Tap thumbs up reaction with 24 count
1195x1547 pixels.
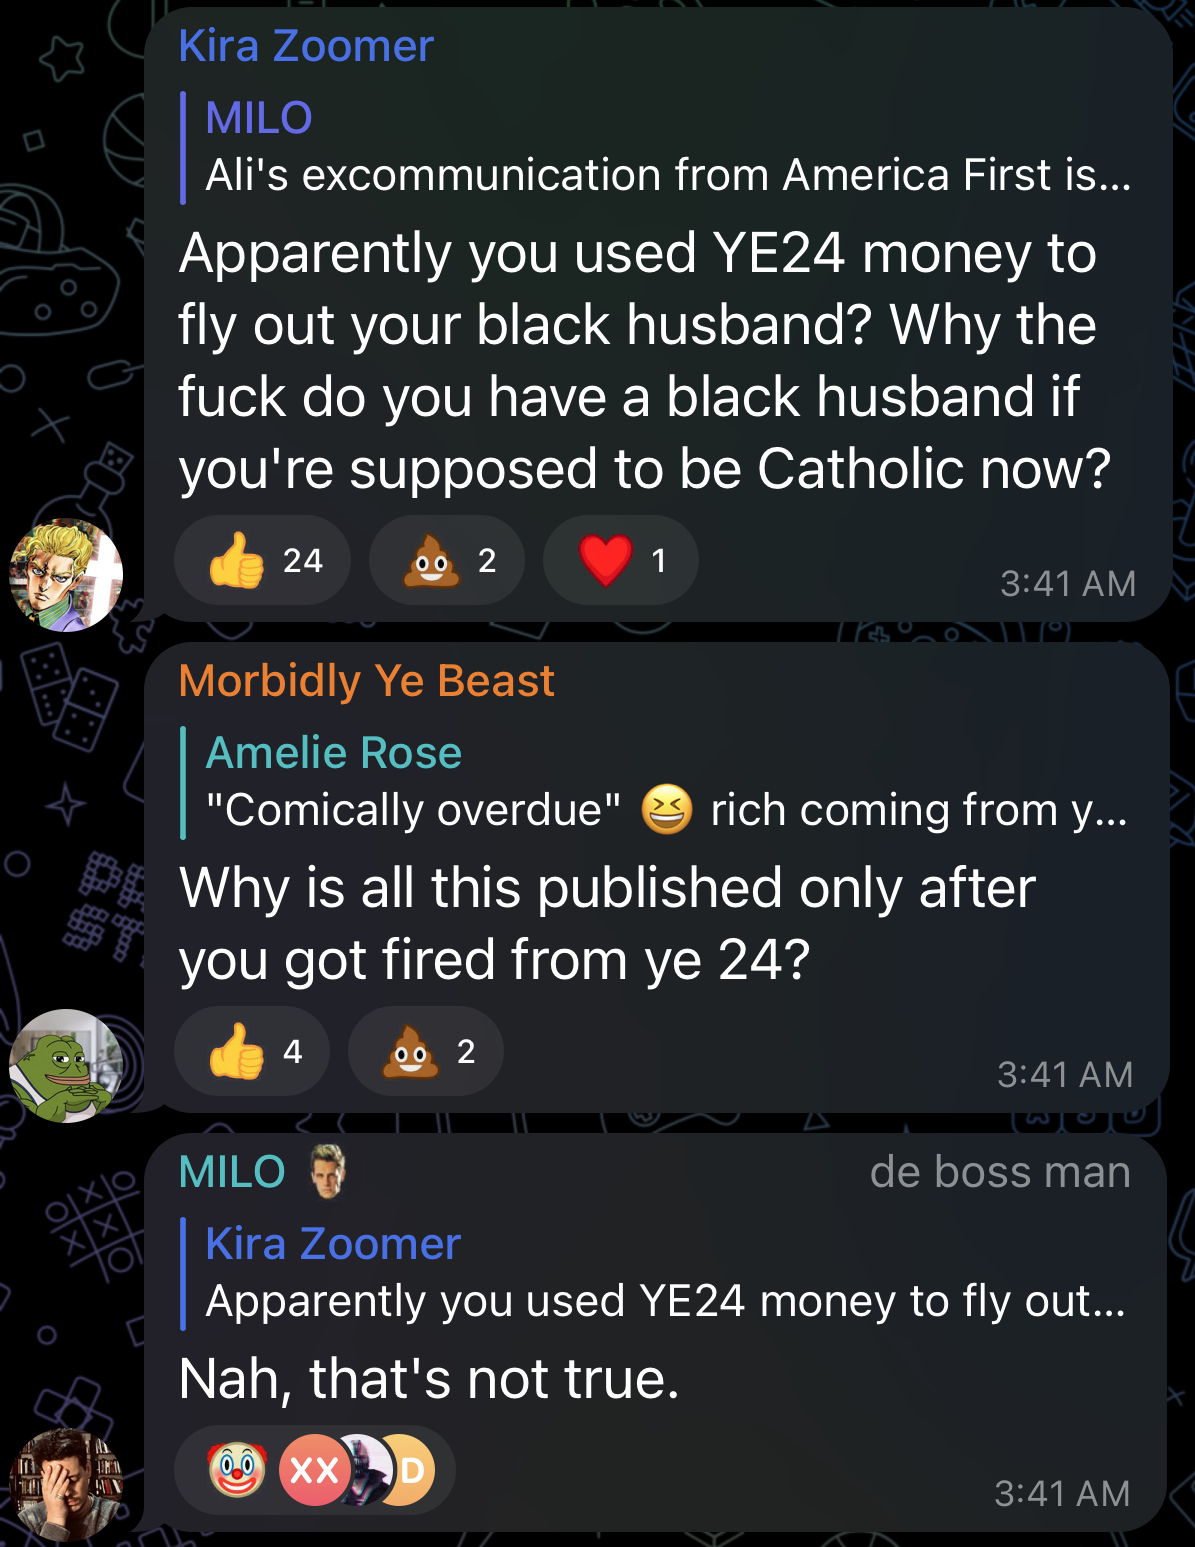262,560
